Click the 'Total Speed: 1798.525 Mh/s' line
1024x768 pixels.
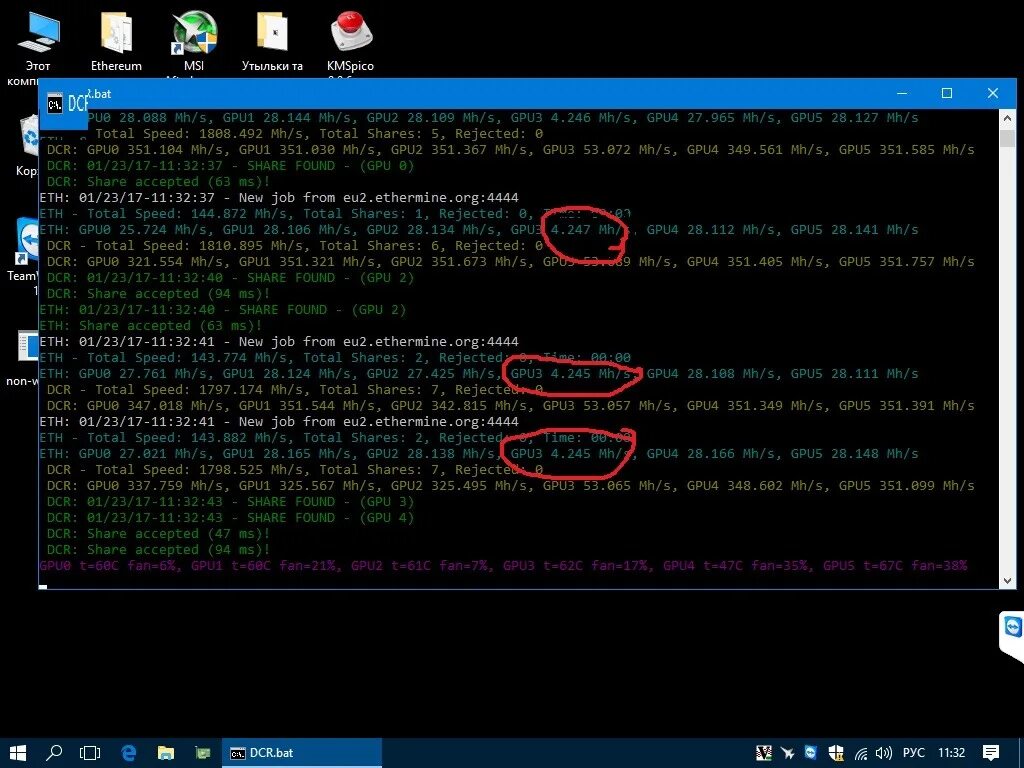pyautogui.click(x=295, y=470)
